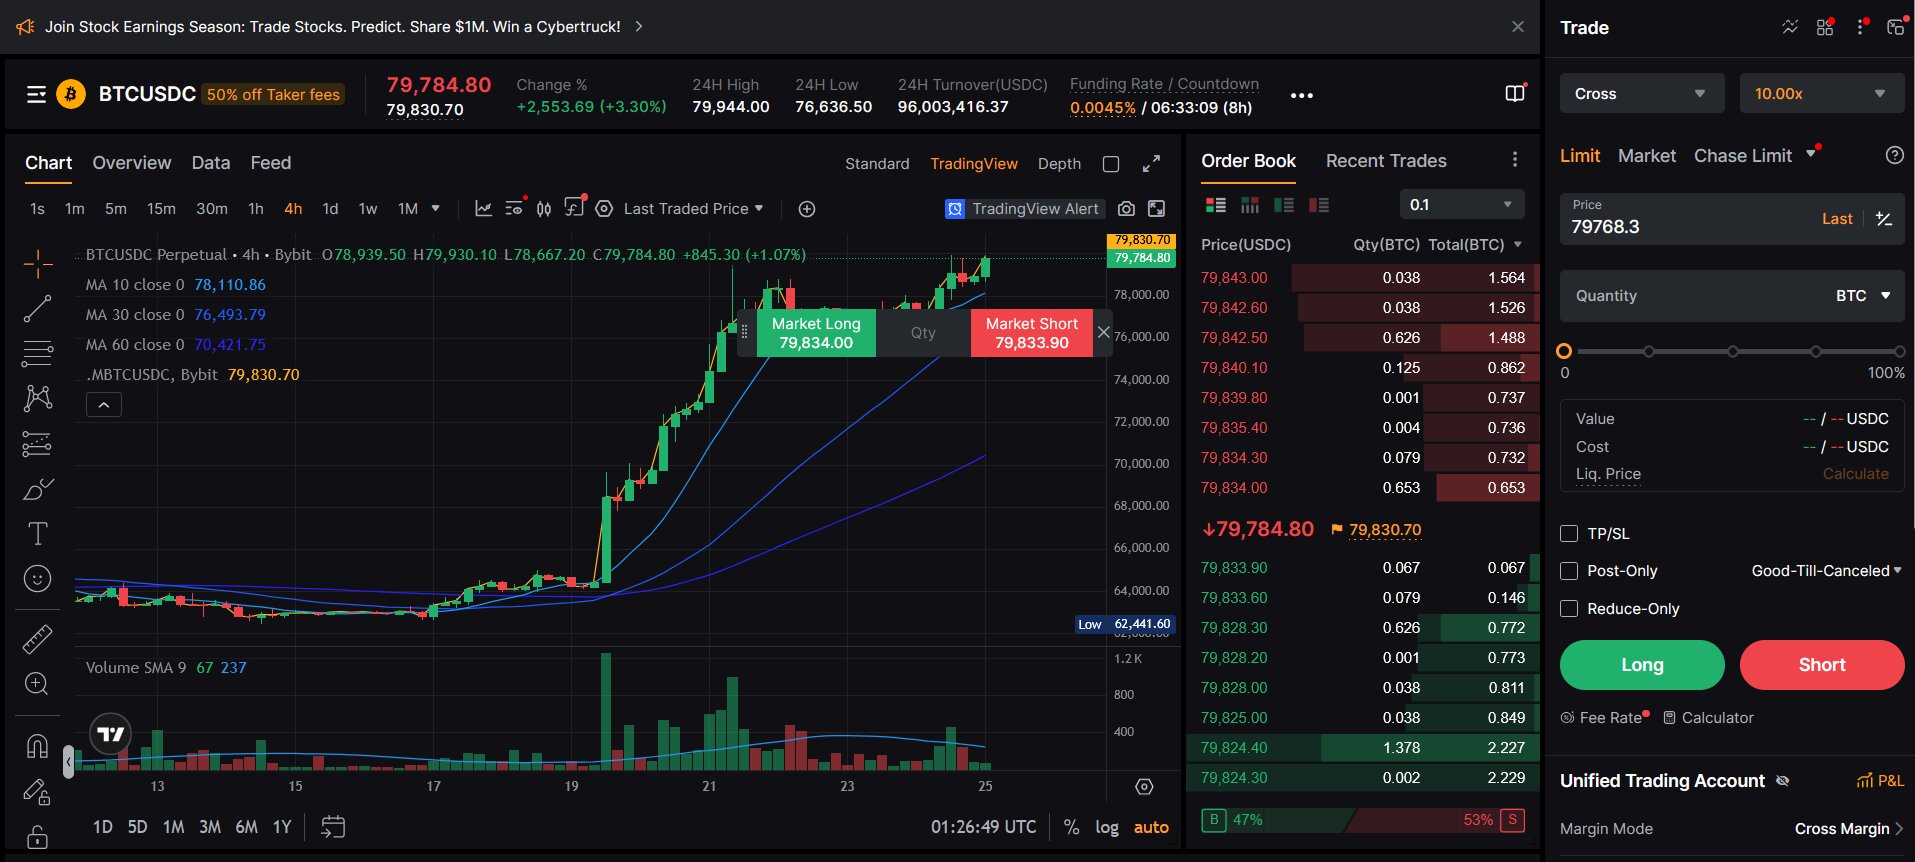This screenshot has width=1915, height=862.
Task: Hide the Unified Trading Account balance
Action: point(1782,781)
